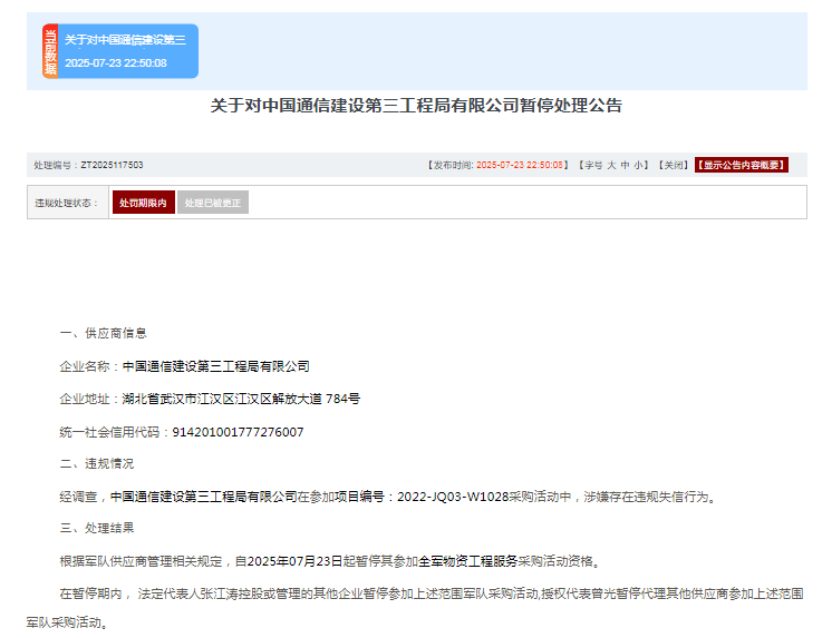The height and width of the screenshot is (638, 832).
Task: Click the 一、供应商信息 section heading
Action: pos(103,333)
